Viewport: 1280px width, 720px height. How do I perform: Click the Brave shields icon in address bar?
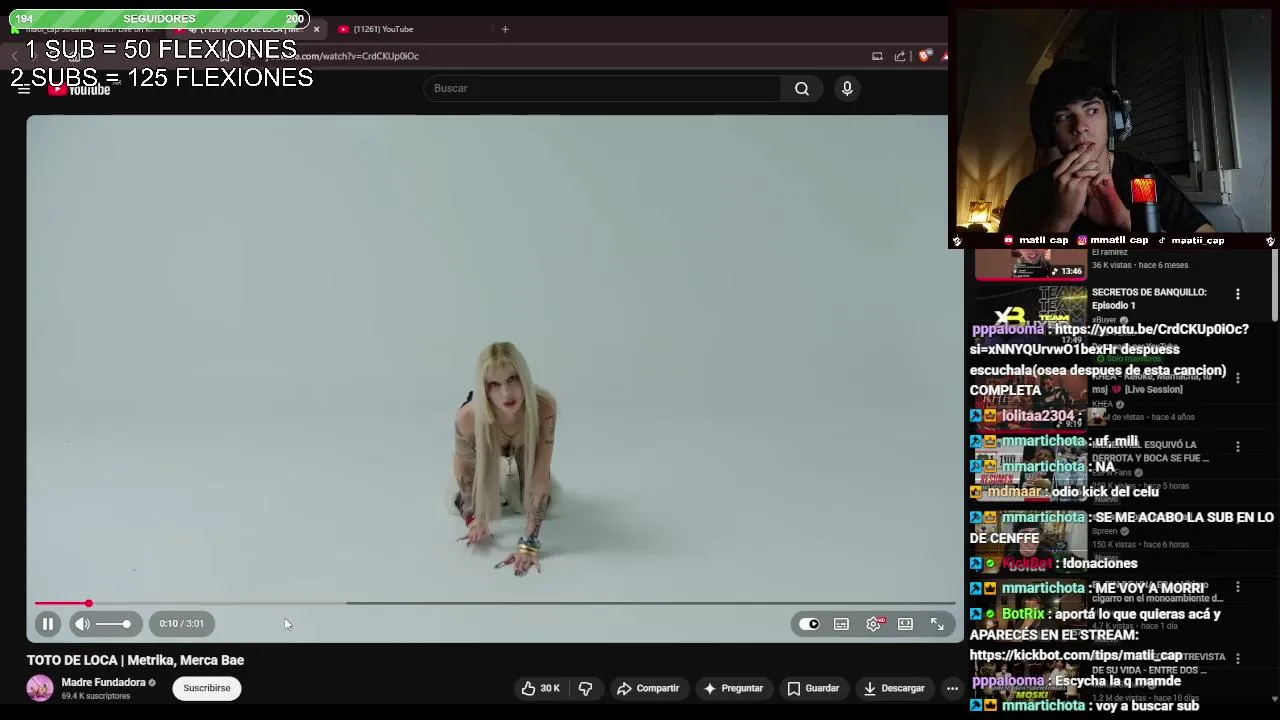pyautogui.click(x=924, y=56)
